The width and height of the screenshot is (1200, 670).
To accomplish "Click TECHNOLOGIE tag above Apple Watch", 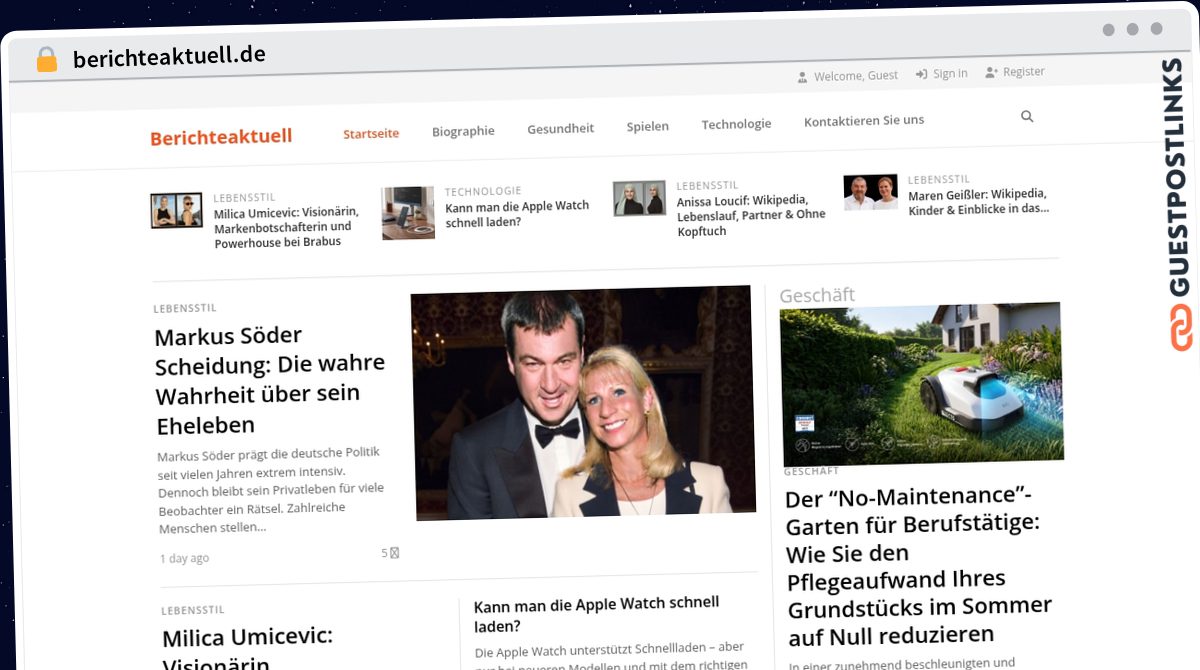I will [483, 191].
